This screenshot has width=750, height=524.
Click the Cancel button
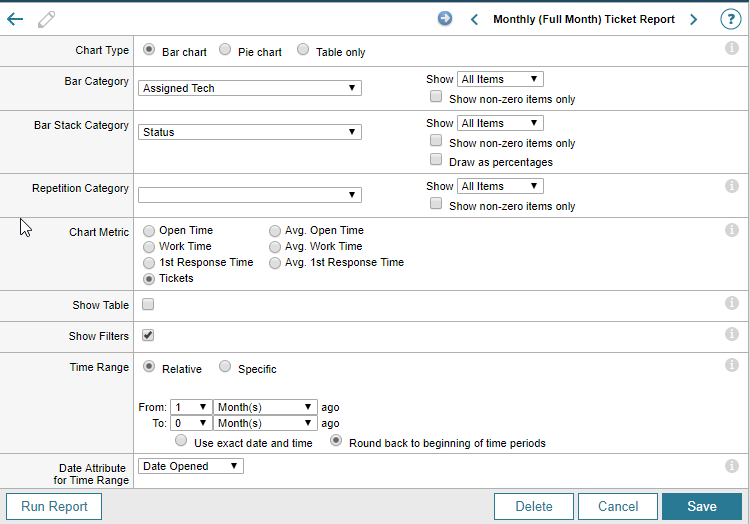tap(618, 506)
